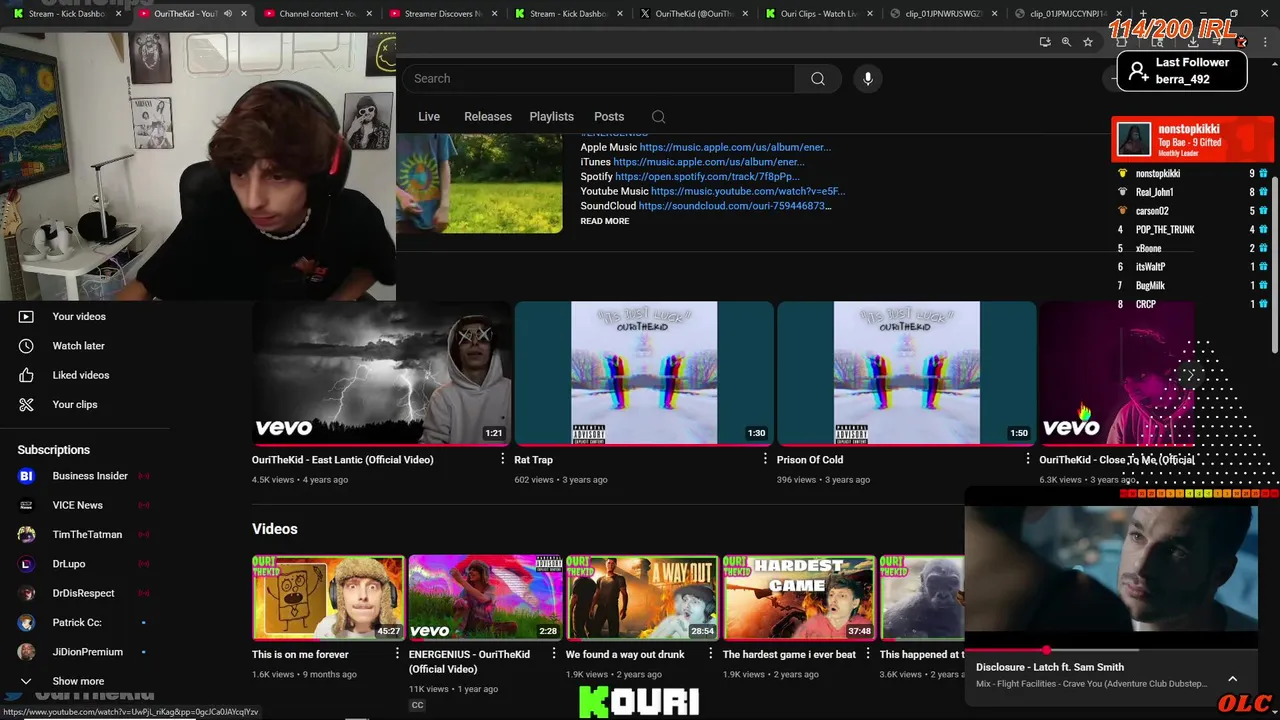Expand the mini player queue chevron
Viewport: 1280px width, 720px height.
click(x=1232, y=678)
